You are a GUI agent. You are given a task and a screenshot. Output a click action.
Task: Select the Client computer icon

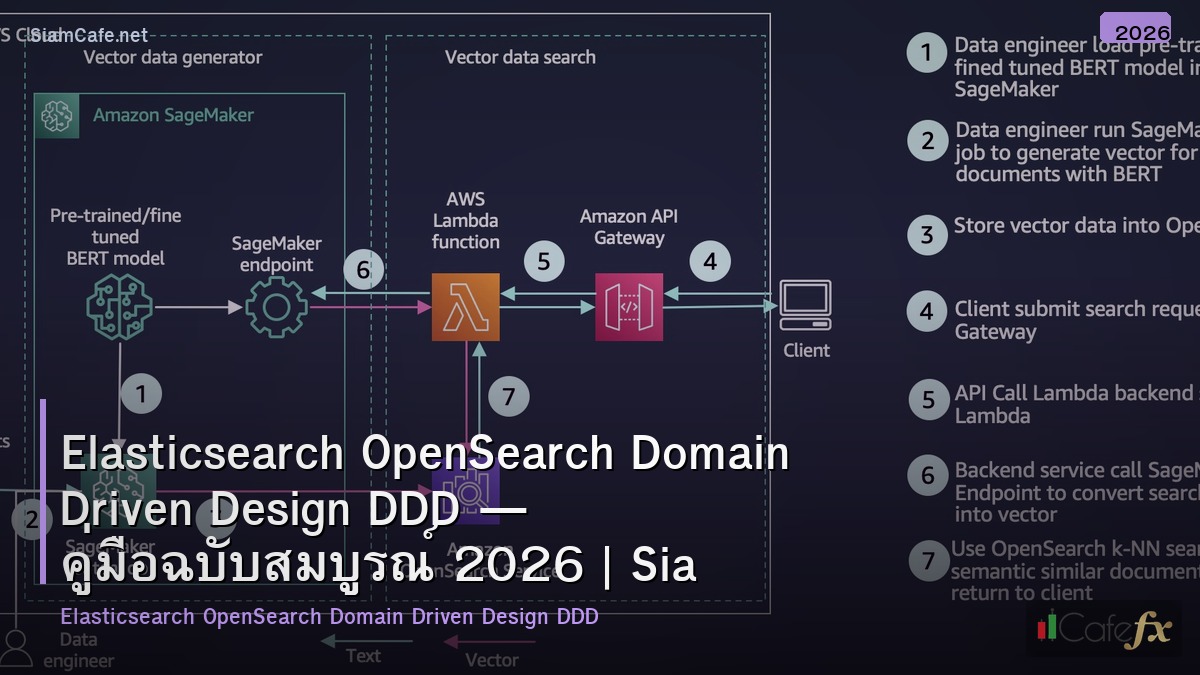coord(806,305)
